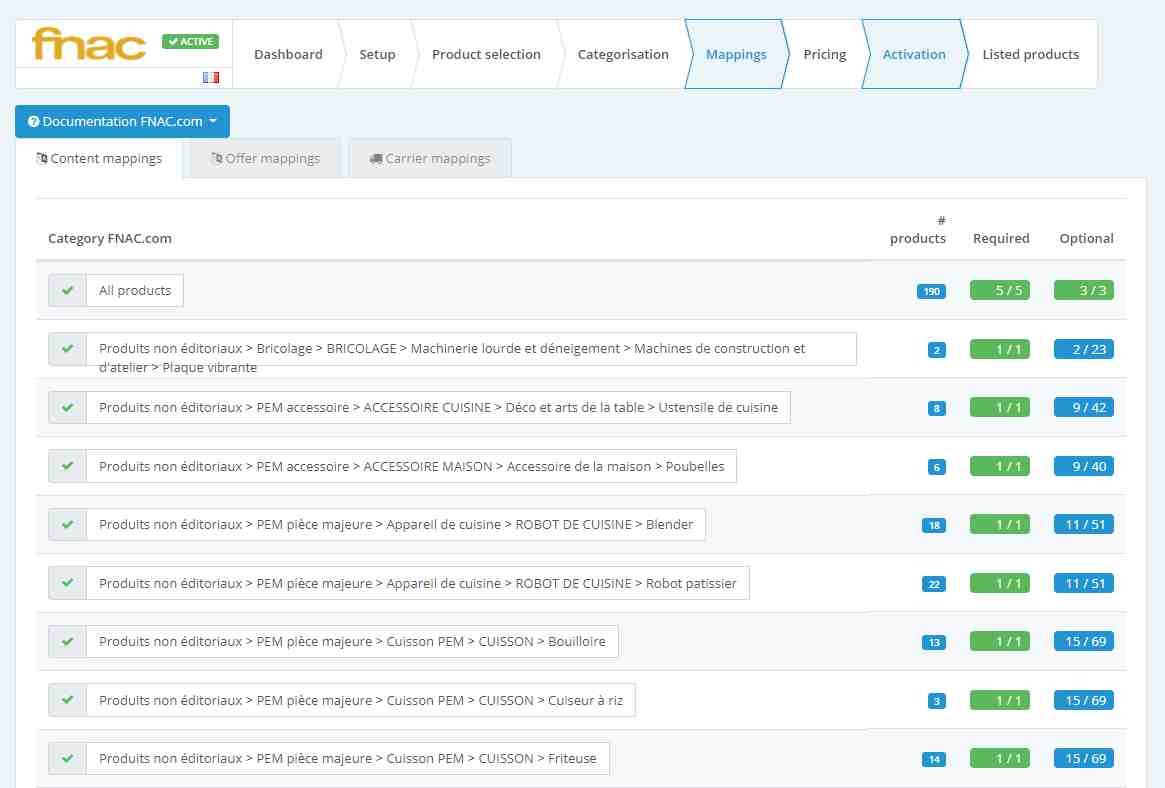Click the 9 / 42 optional badge
The image size is (1165, 788).
[x=1083, y=407]
